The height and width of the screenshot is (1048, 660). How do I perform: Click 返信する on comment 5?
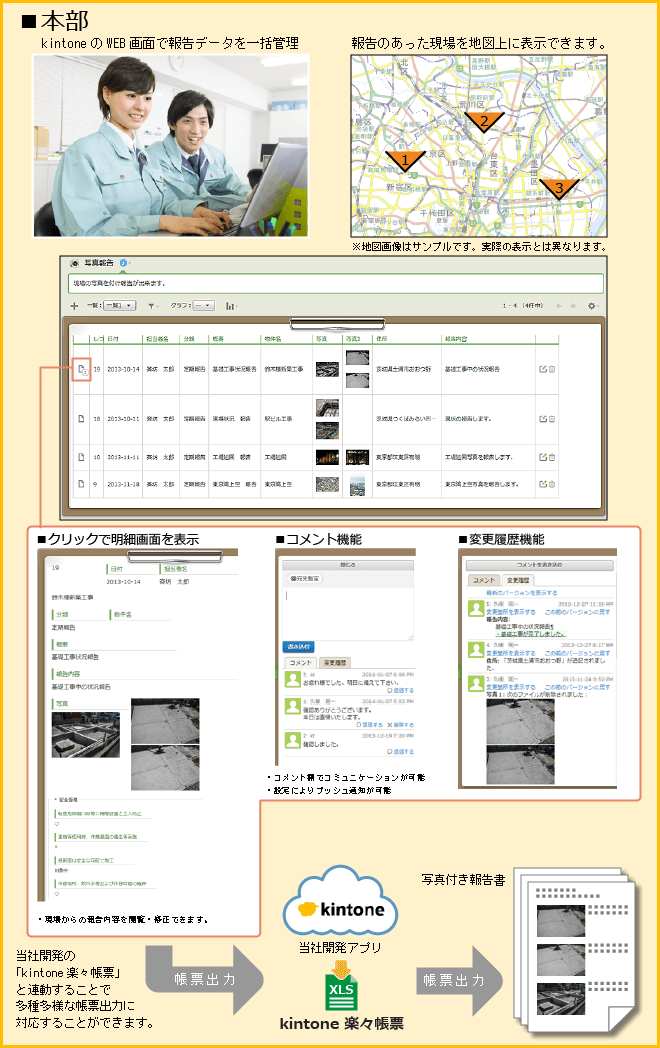pyautogui.click(x=400, y=690)
